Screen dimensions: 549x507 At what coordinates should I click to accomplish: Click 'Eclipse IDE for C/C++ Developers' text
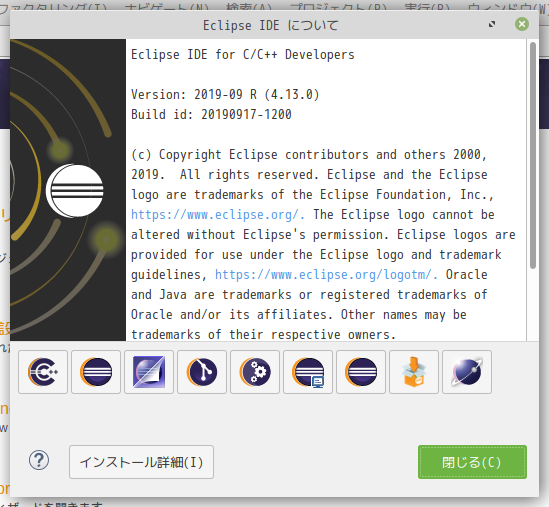tap(243, 55)
